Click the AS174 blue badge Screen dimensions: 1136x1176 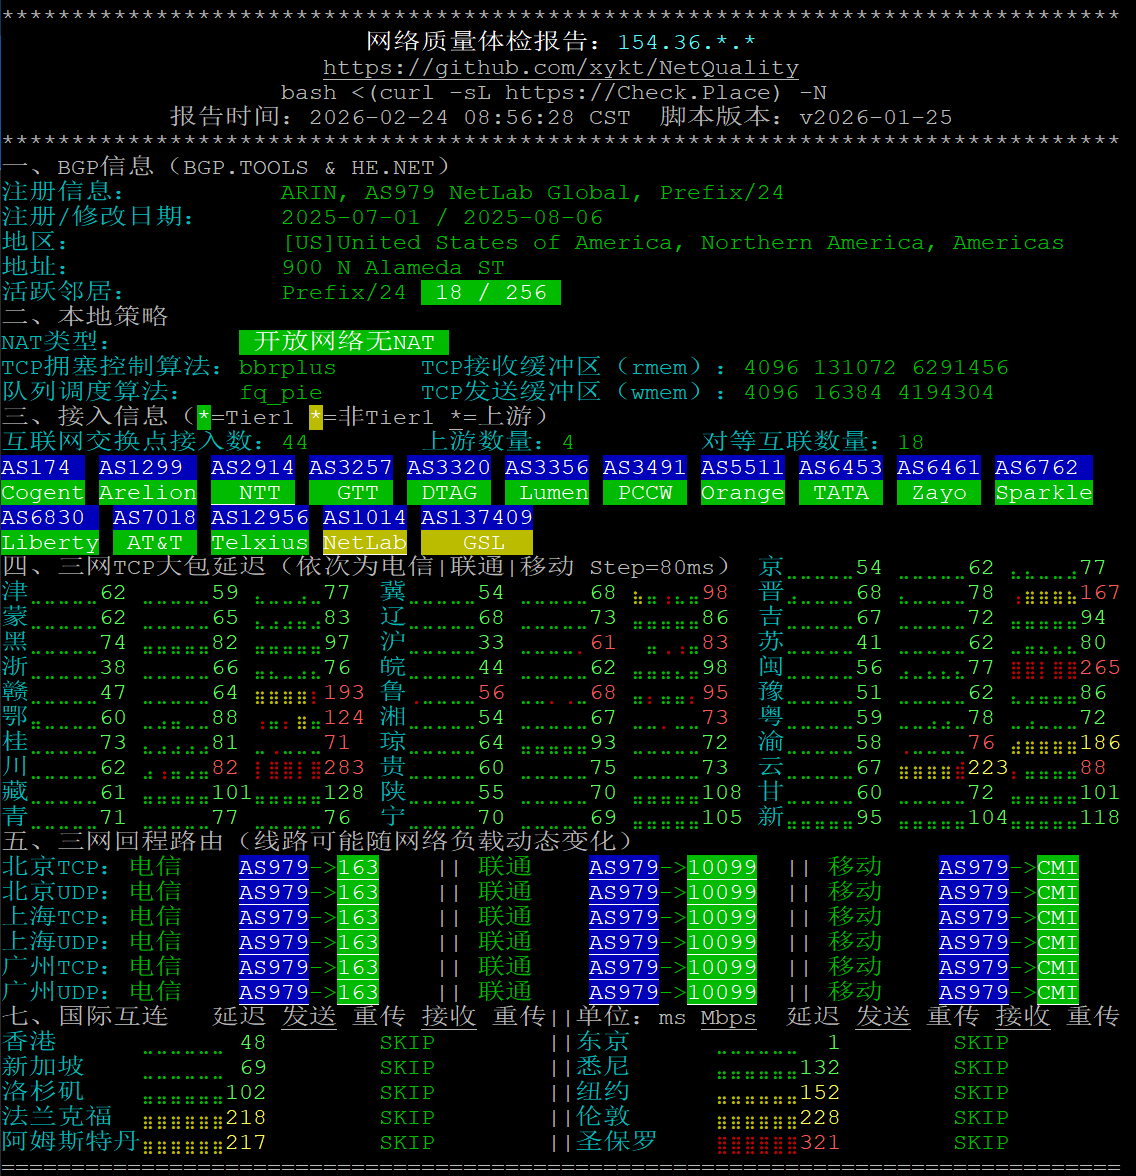(36, 468)
